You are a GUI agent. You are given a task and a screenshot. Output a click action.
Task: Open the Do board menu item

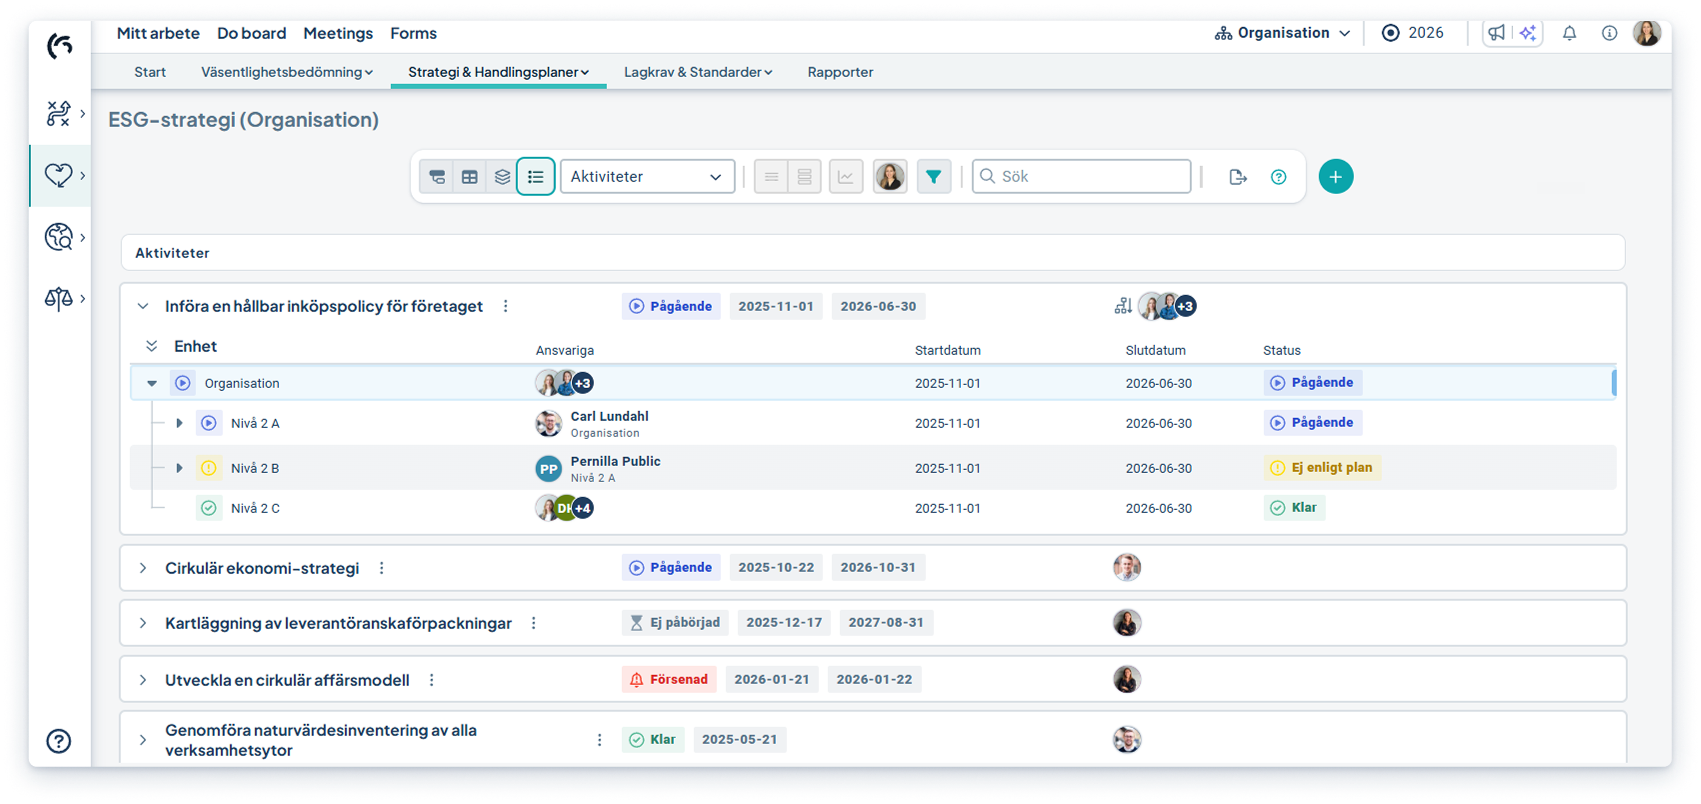pyautogui.click(x=251, y=33)
